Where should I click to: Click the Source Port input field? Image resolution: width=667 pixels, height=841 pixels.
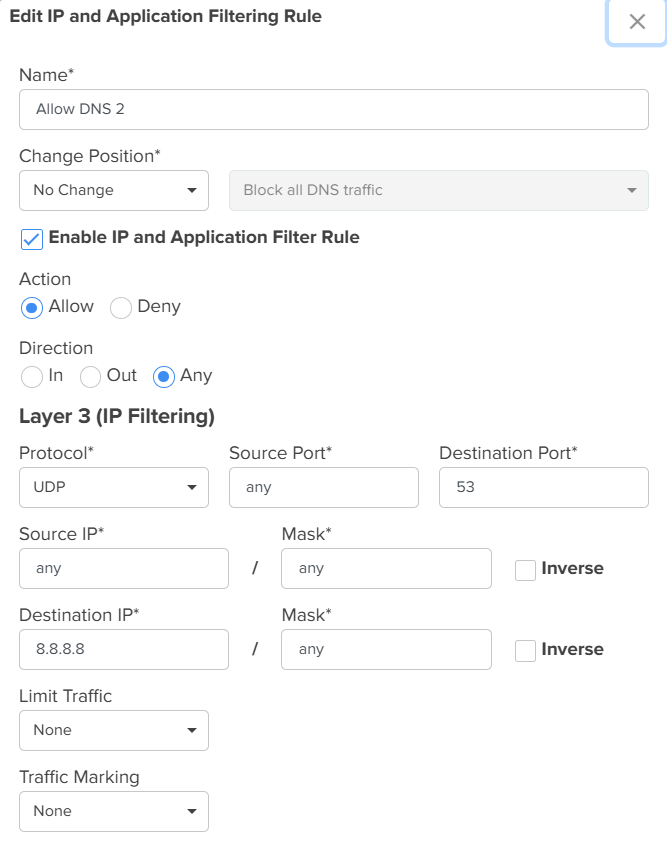click(x=323, y=487)
